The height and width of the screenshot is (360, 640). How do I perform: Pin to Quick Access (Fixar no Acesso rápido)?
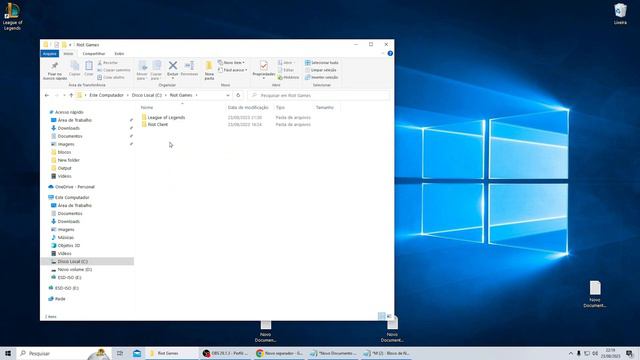(55, 70)
